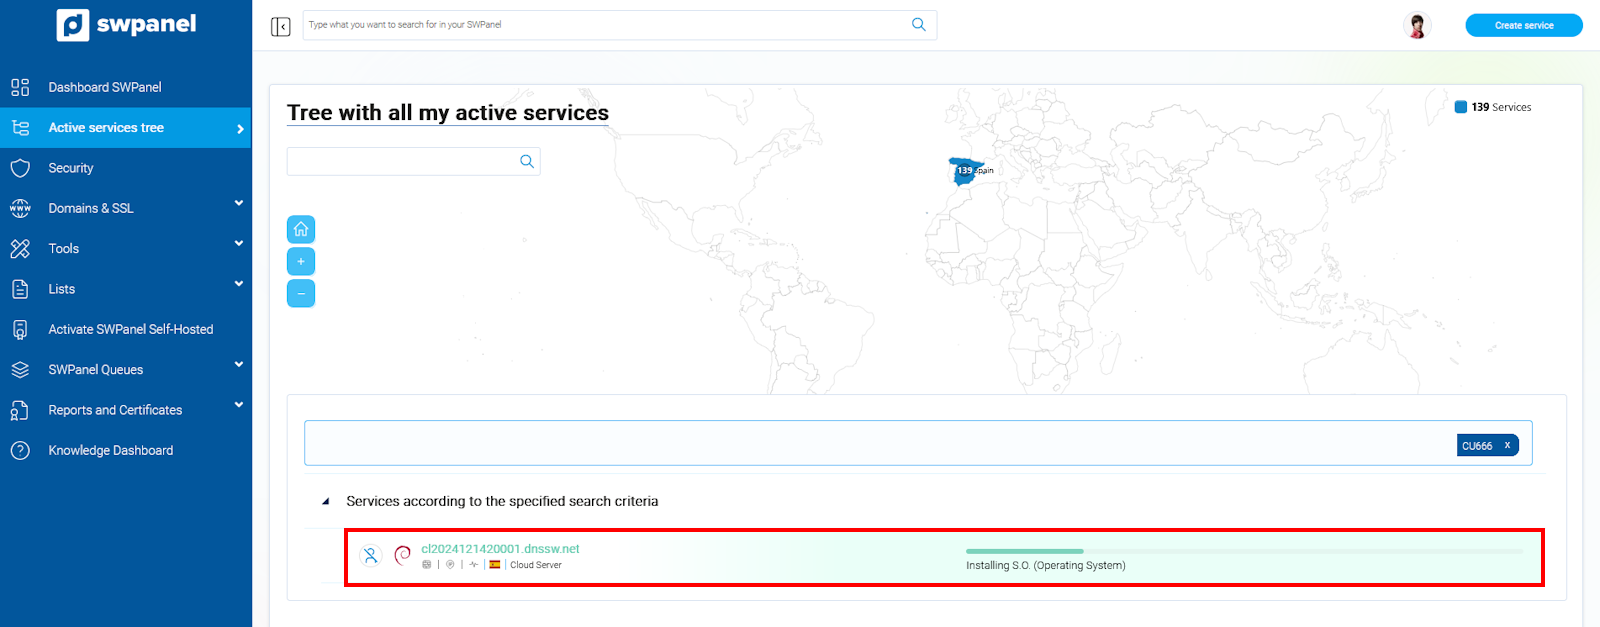
Task: Click the user icon on server row
Action: (371, 556)
